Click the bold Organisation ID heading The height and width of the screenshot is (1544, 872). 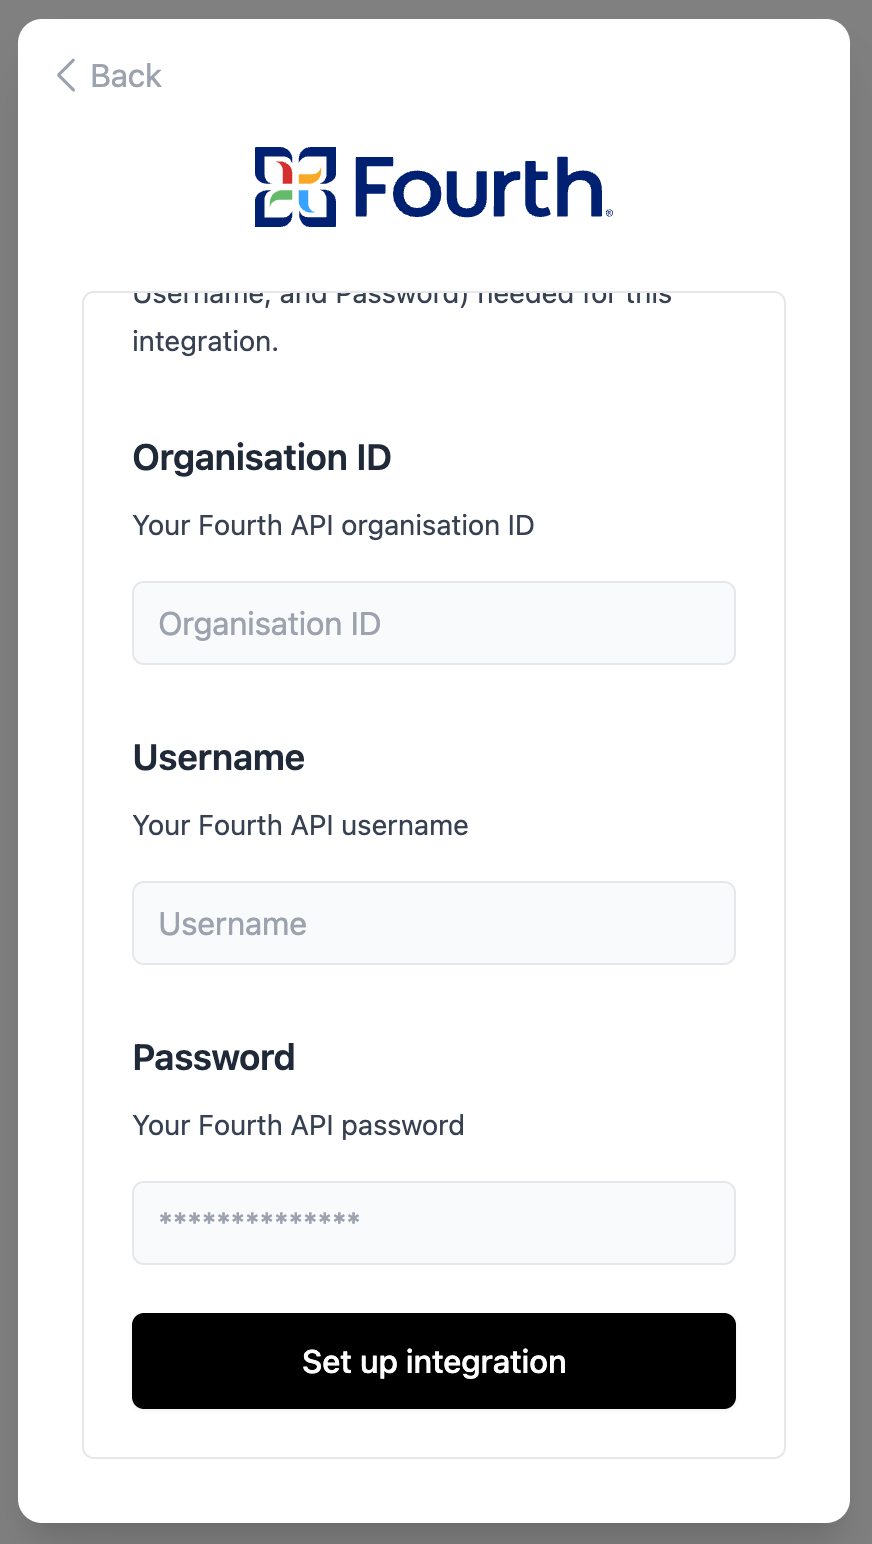pyautogui.click(x=262, y=458)
